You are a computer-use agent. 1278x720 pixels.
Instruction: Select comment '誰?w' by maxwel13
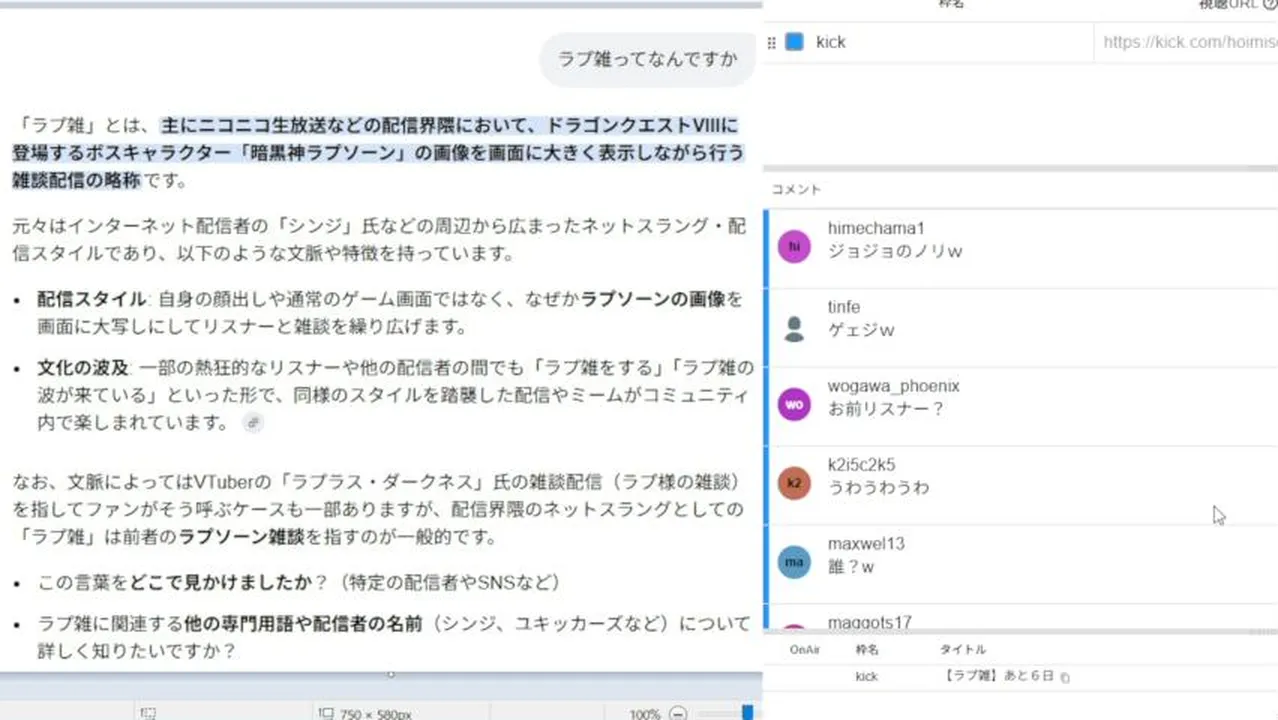851,567
